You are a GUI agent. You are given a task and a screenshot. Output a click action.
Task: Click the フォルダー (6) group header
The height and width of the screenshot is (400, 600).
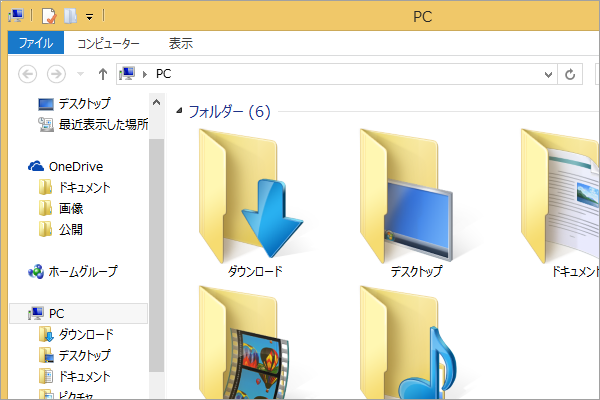230,112
